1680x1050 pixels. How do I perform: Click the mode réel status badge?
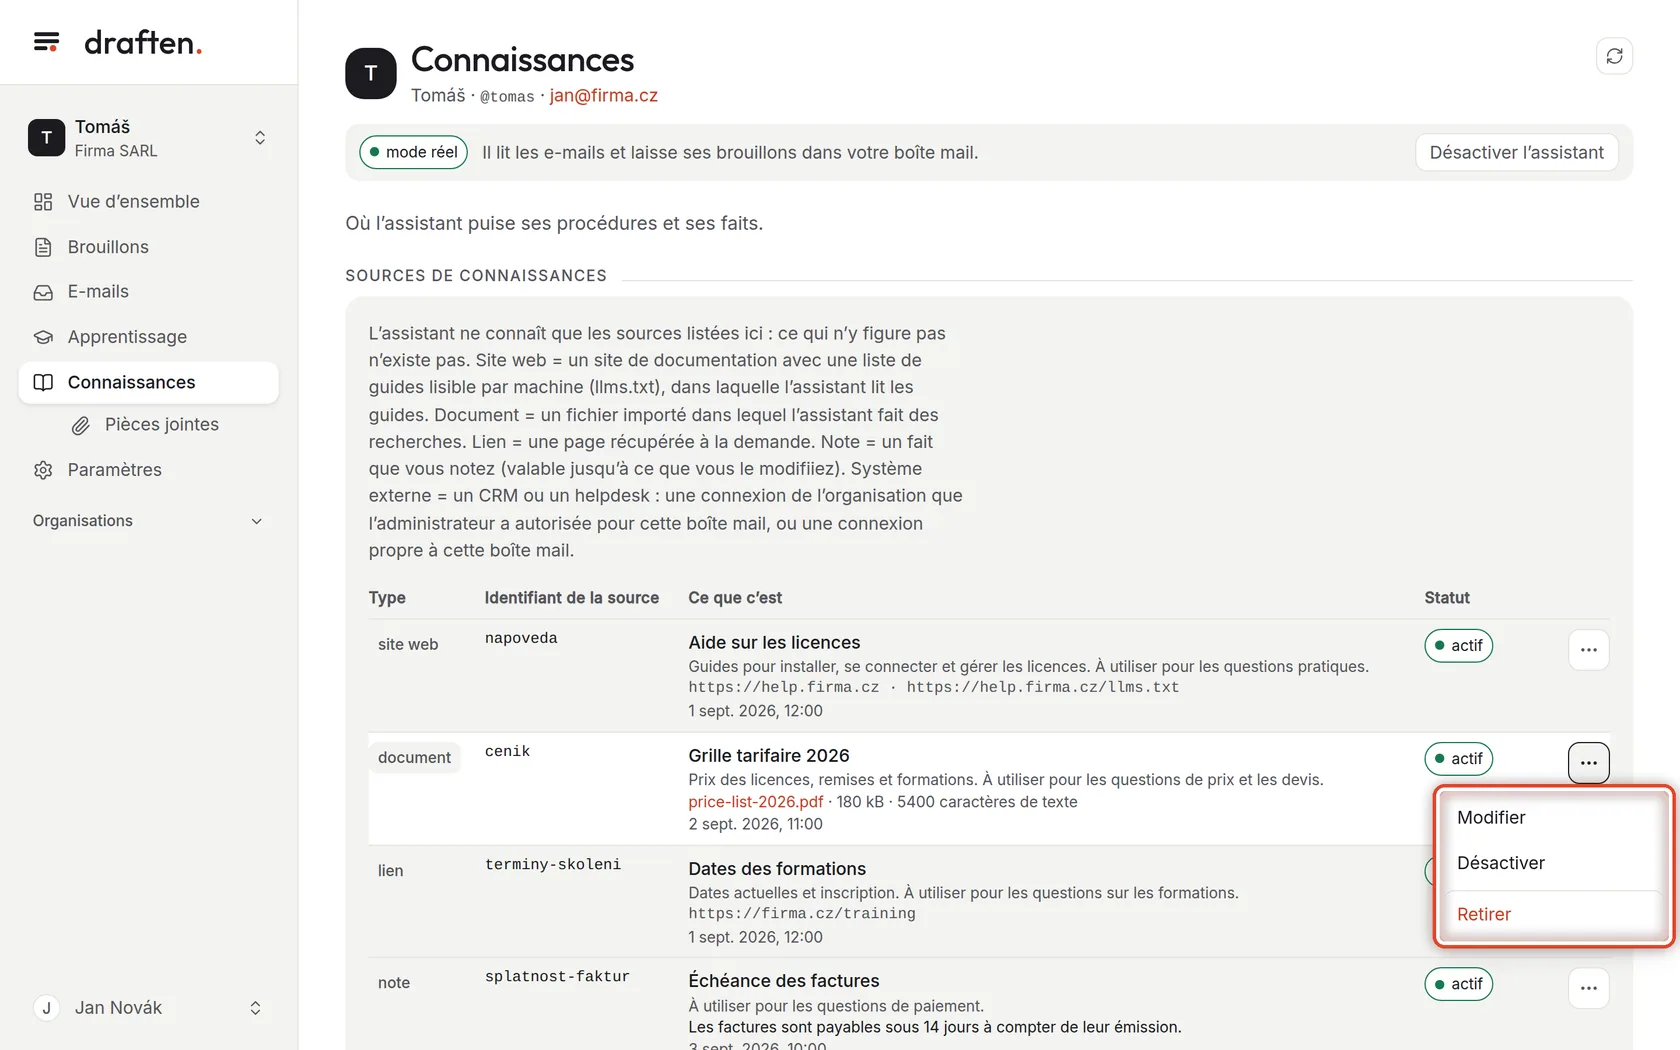click(413, 153)
